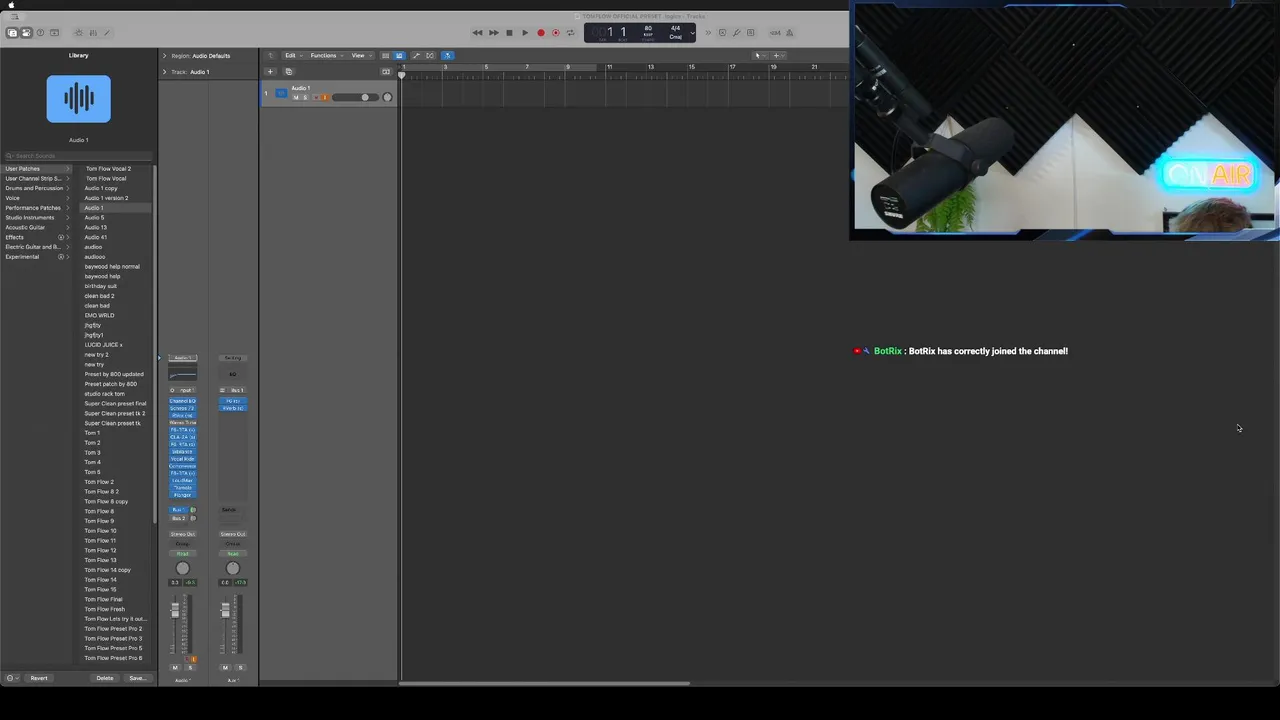
Task: Toggle Show Automation button in Tracks area
Action: 416,55
